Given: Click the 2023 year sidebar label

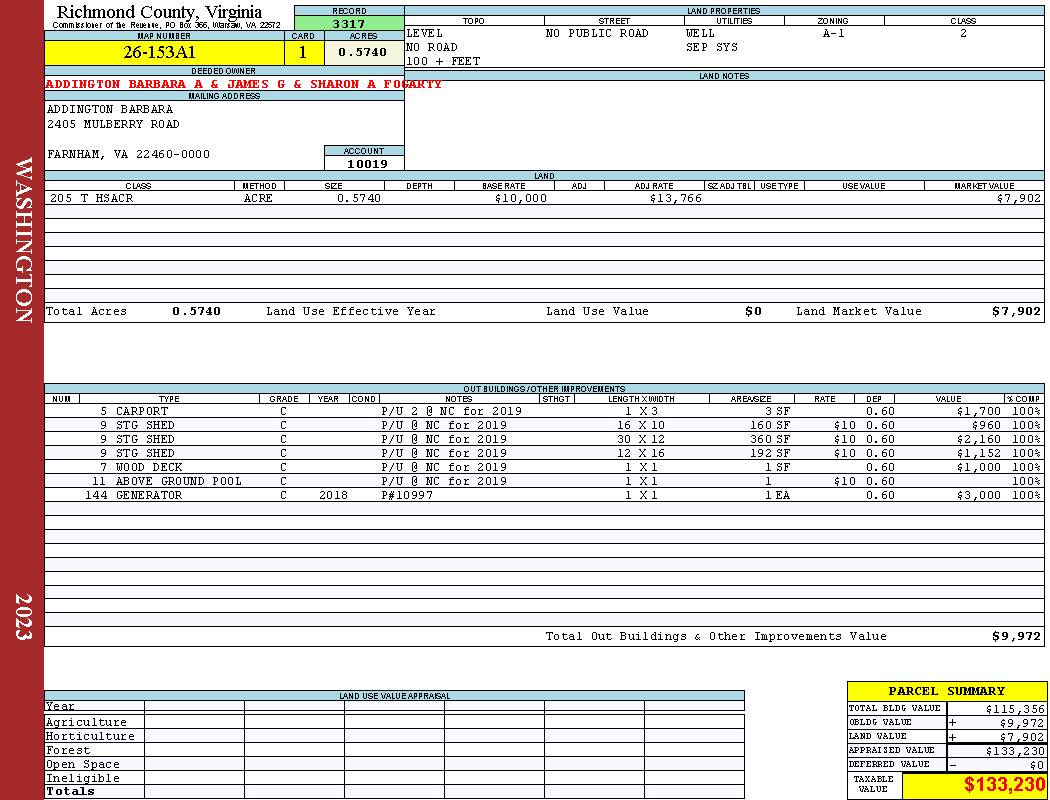Looking at the screenshot, I should click(23, 617).
